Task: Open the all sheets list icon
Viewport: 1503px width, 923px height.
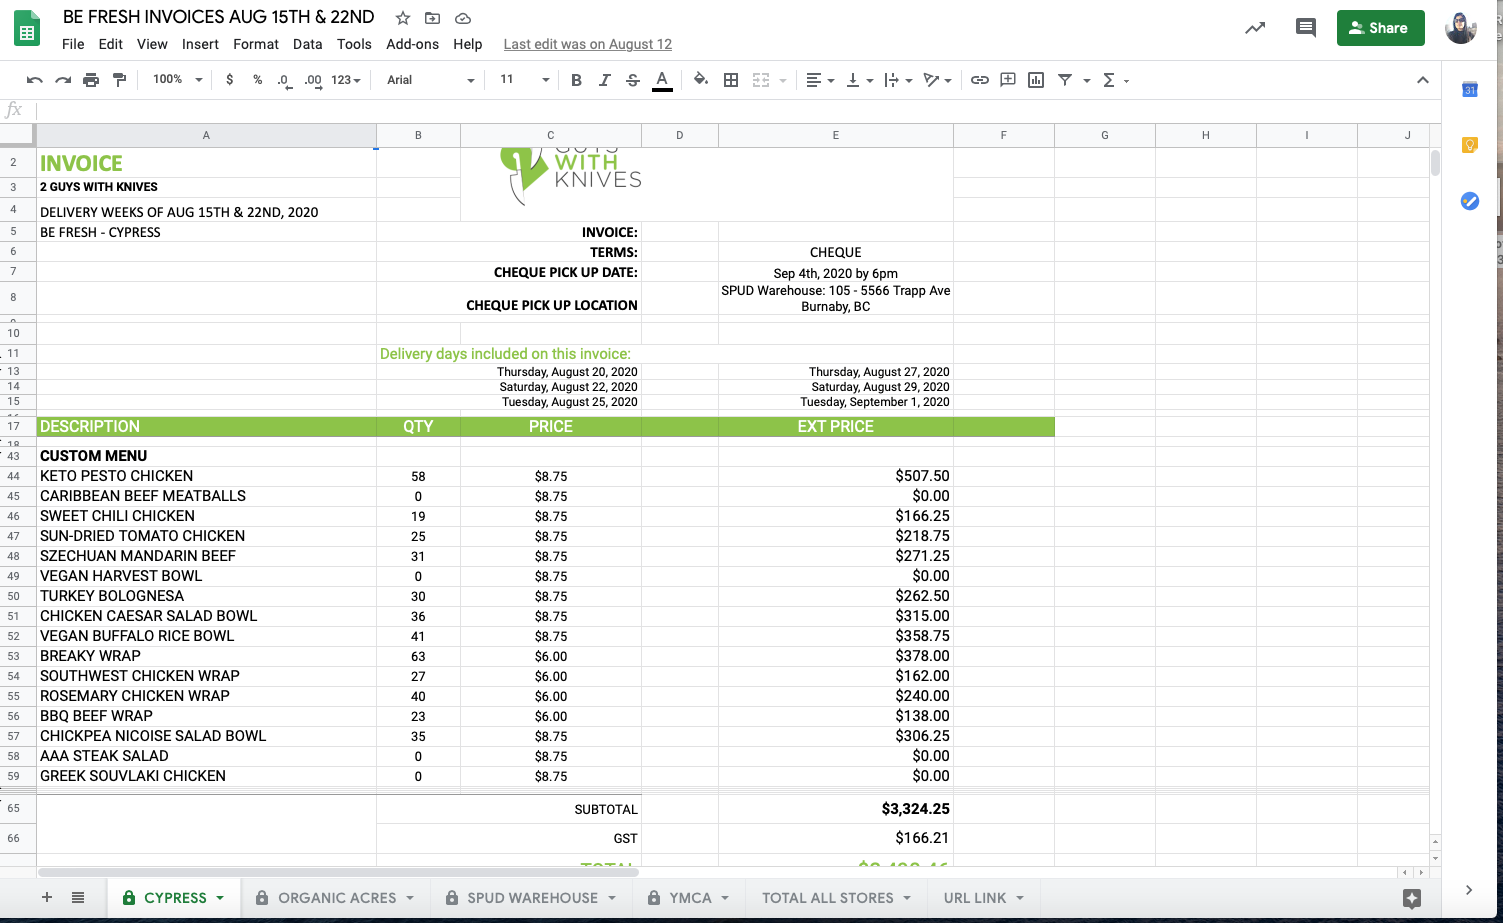Action: pos(78,898)
